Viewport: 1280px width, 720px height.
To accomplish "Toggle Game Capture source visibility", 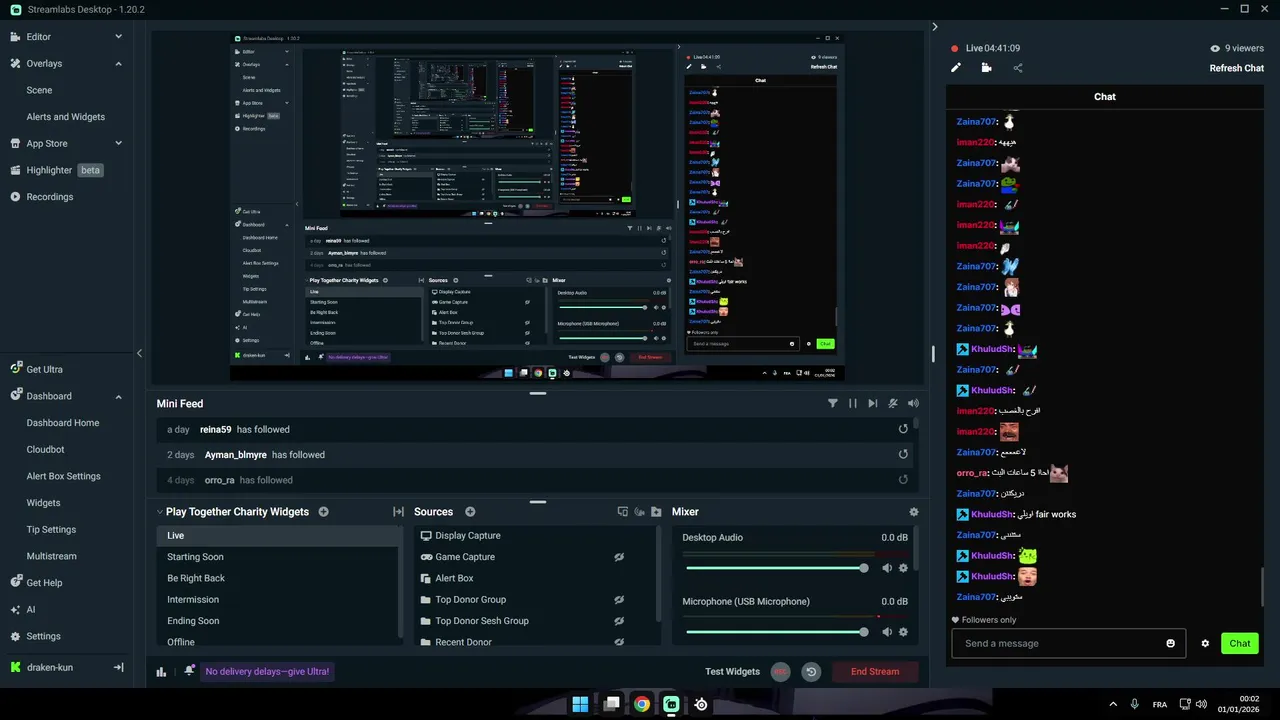I will coord(619,557).
